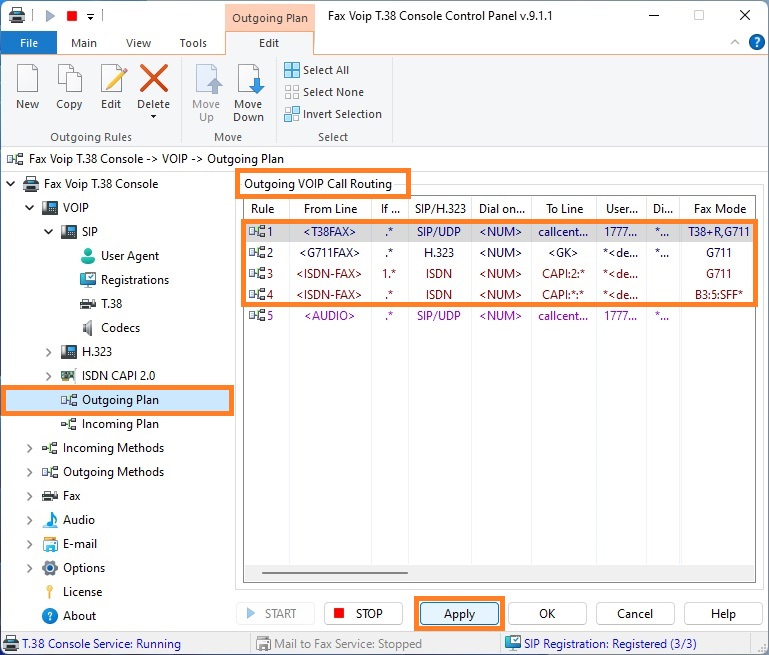Expand the Outgoing Methods node
The width and height of the screenshot is (769, 655).
pos(29,472)
